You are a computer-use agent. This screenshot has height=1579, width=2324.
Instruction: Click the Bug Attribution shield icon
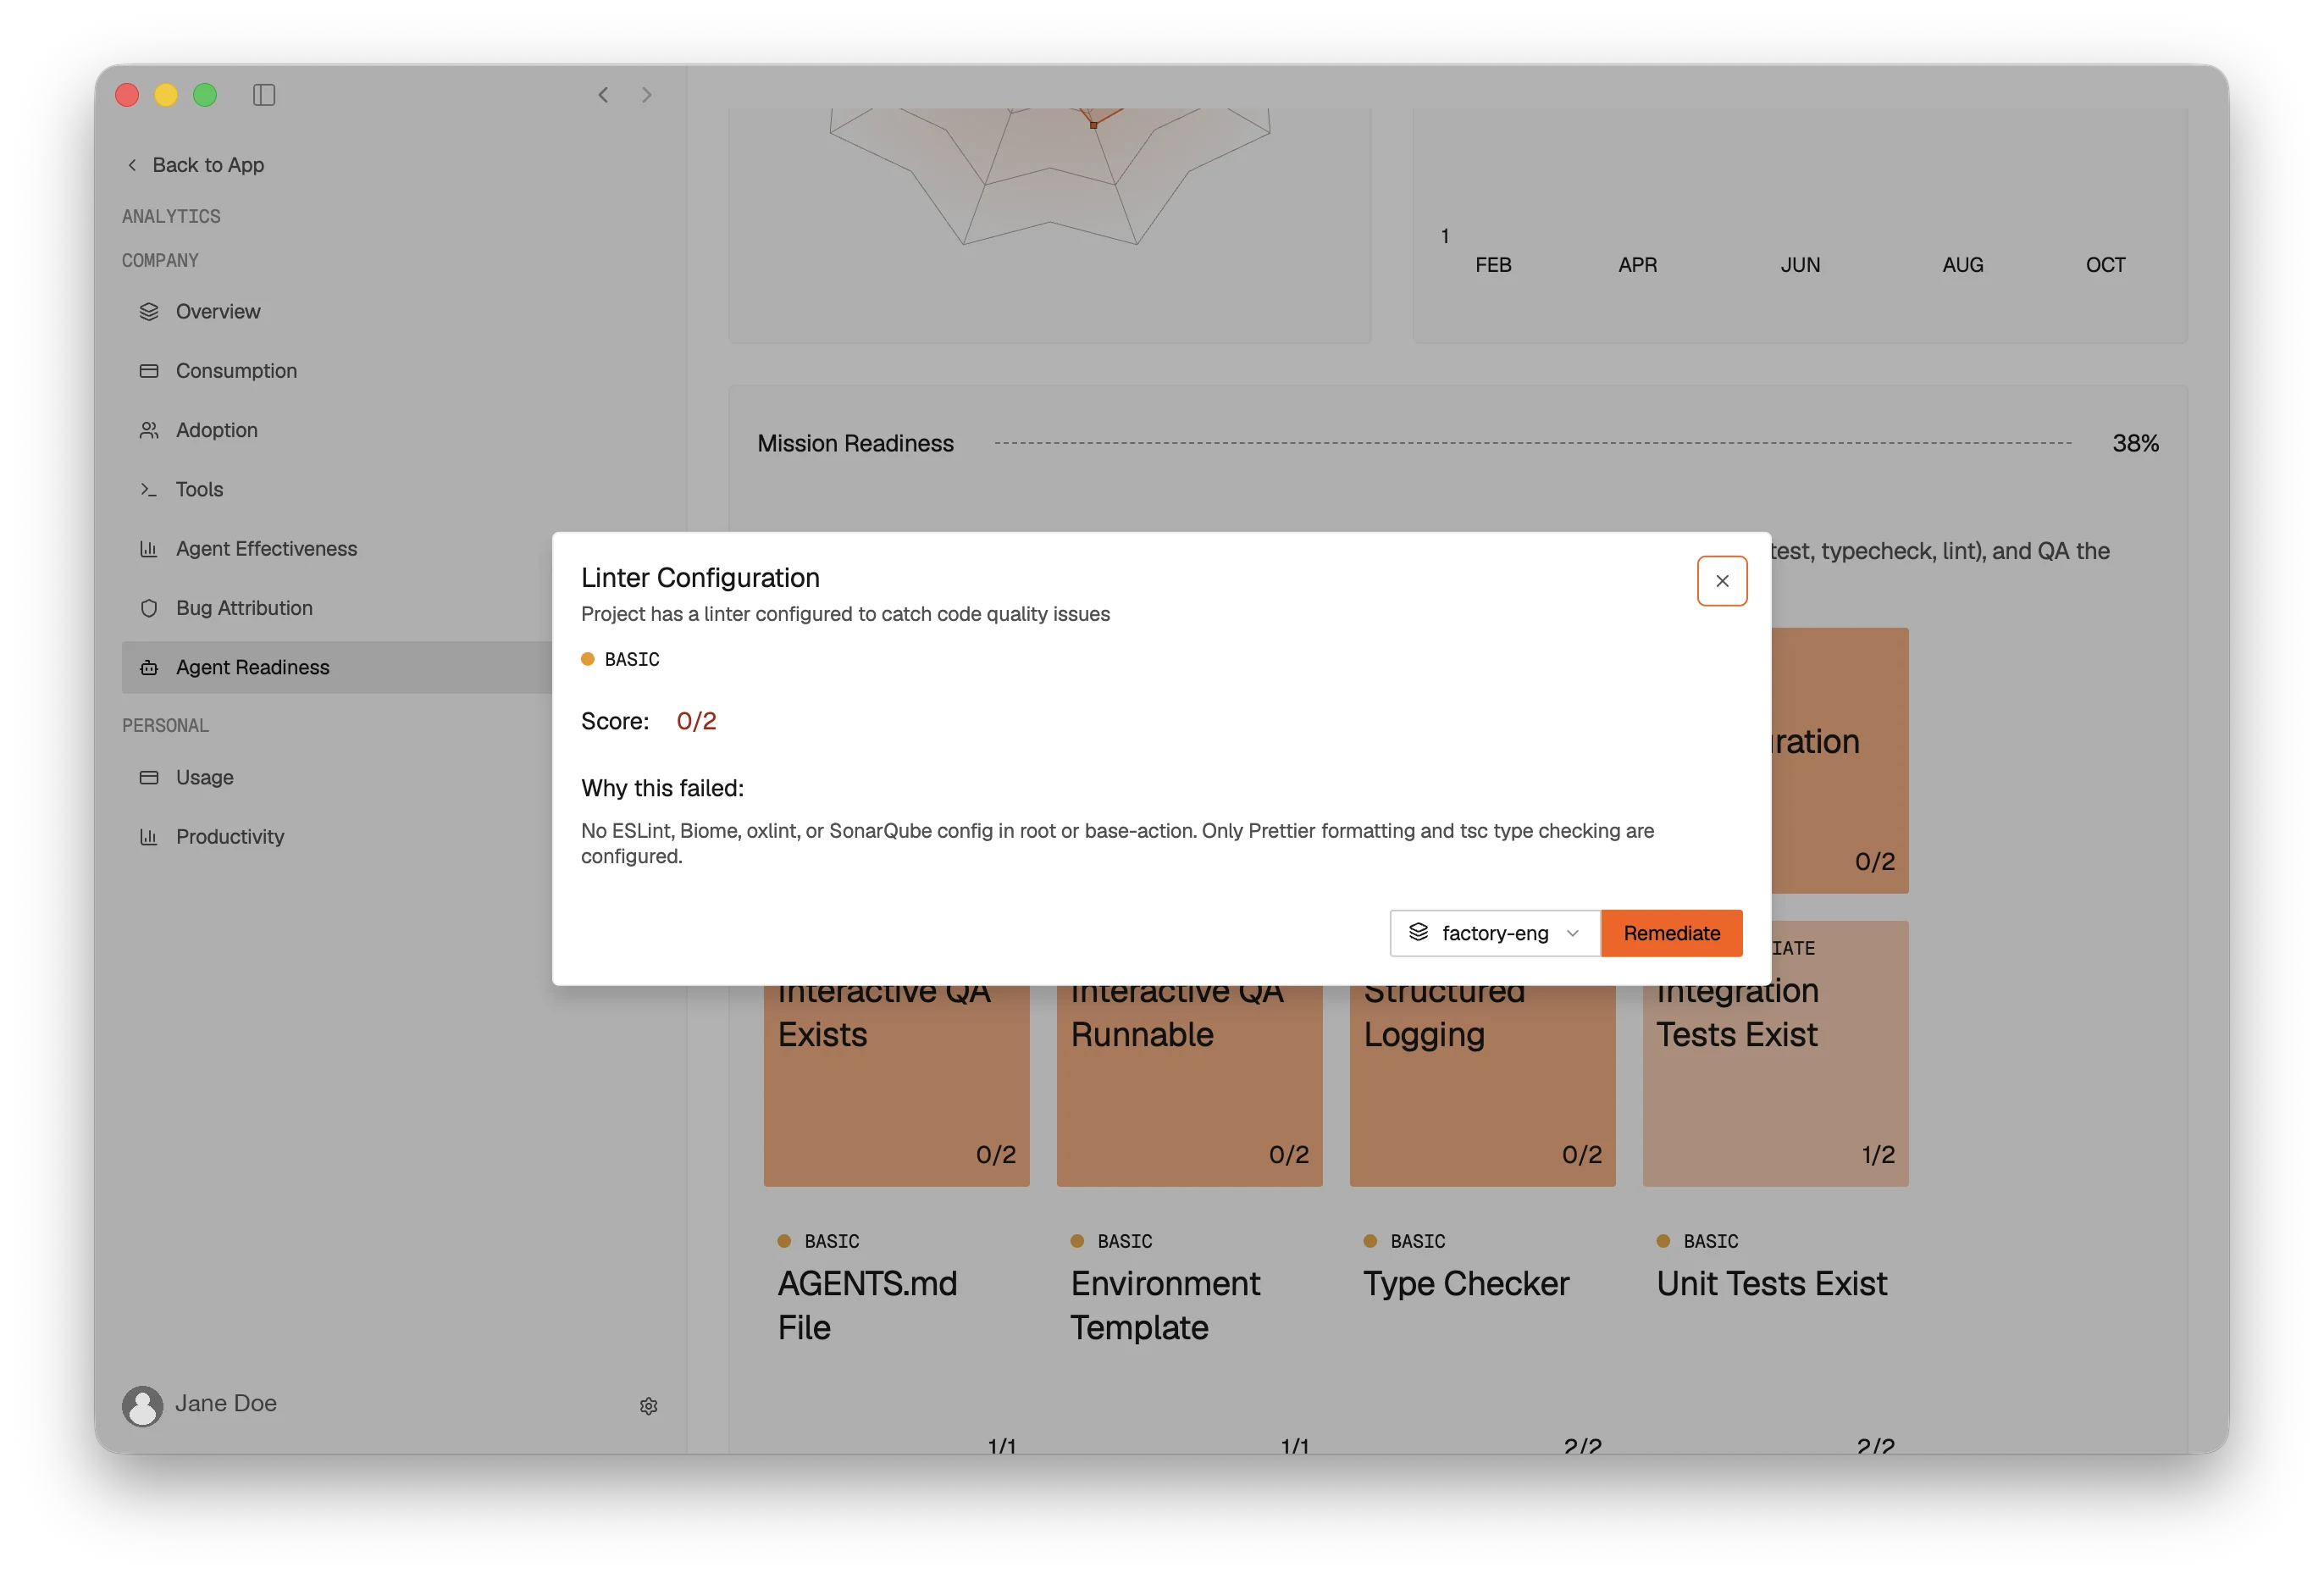tap(149, 608)
